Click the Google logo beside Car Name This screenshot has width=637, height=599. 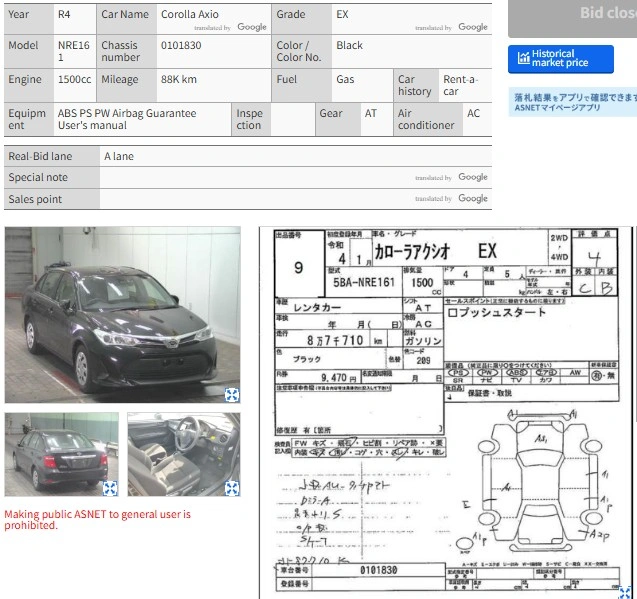point(252,27)
